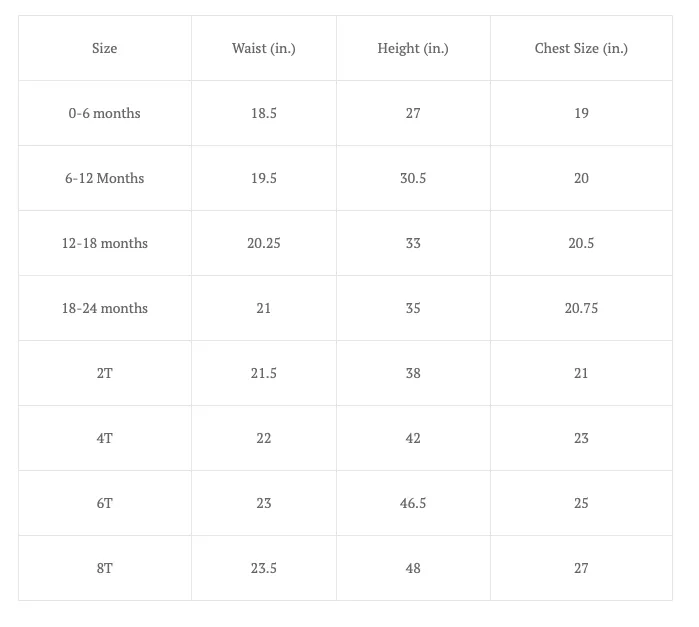Screen dimensions: 699x627
Task: Select the Waist (in.) header cell
Action: [263, 48]
